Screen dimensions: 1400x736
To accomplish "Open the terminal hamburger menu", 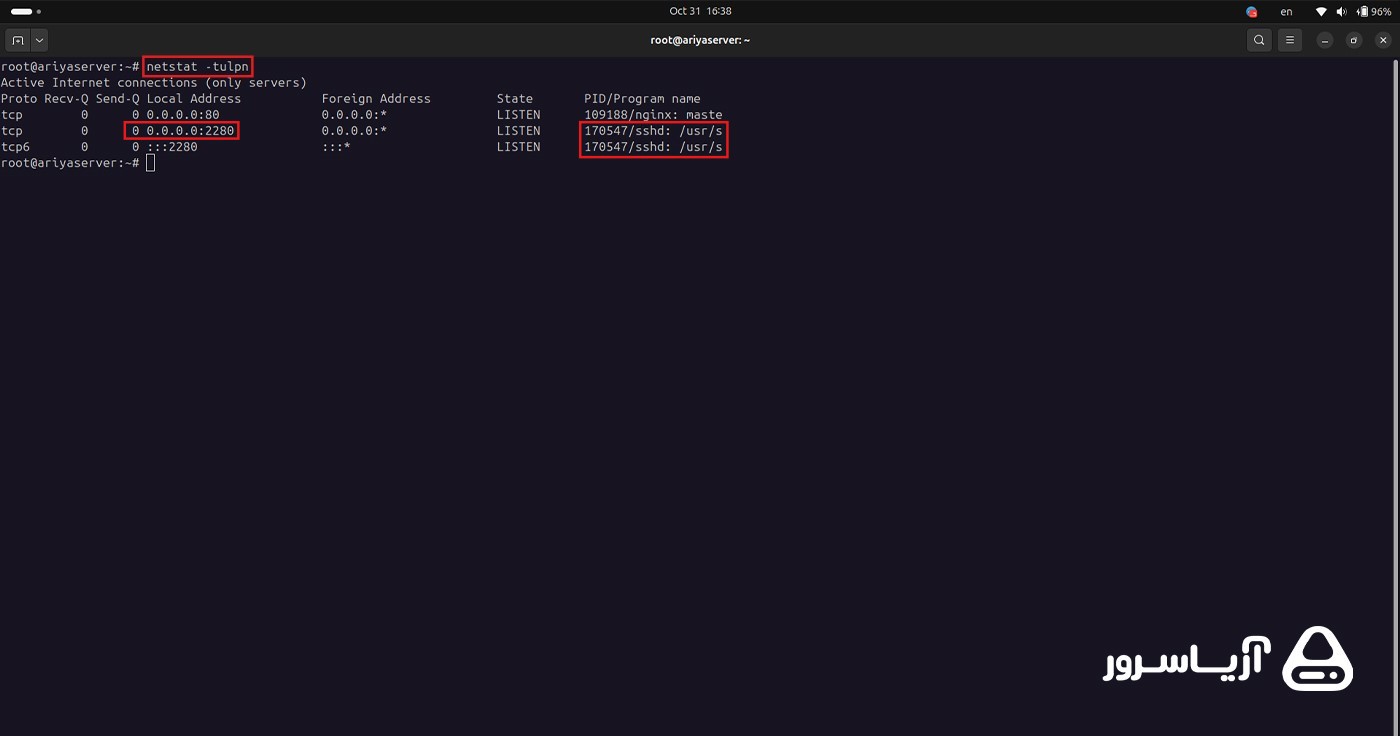I will pyautogui.click(x=1290, y=40).
